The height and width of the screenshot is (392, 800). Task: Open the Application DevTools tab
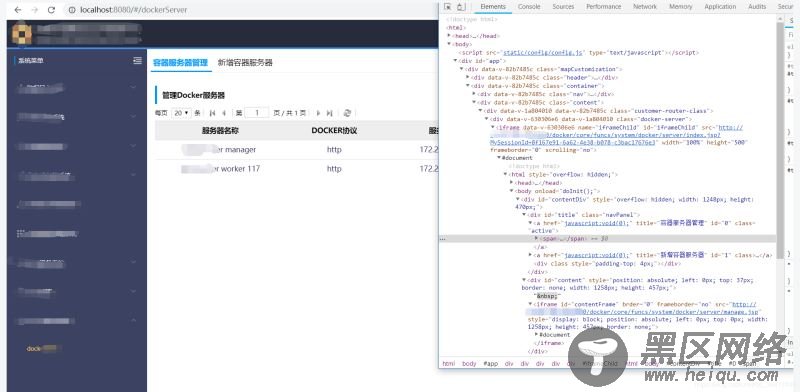720,7
